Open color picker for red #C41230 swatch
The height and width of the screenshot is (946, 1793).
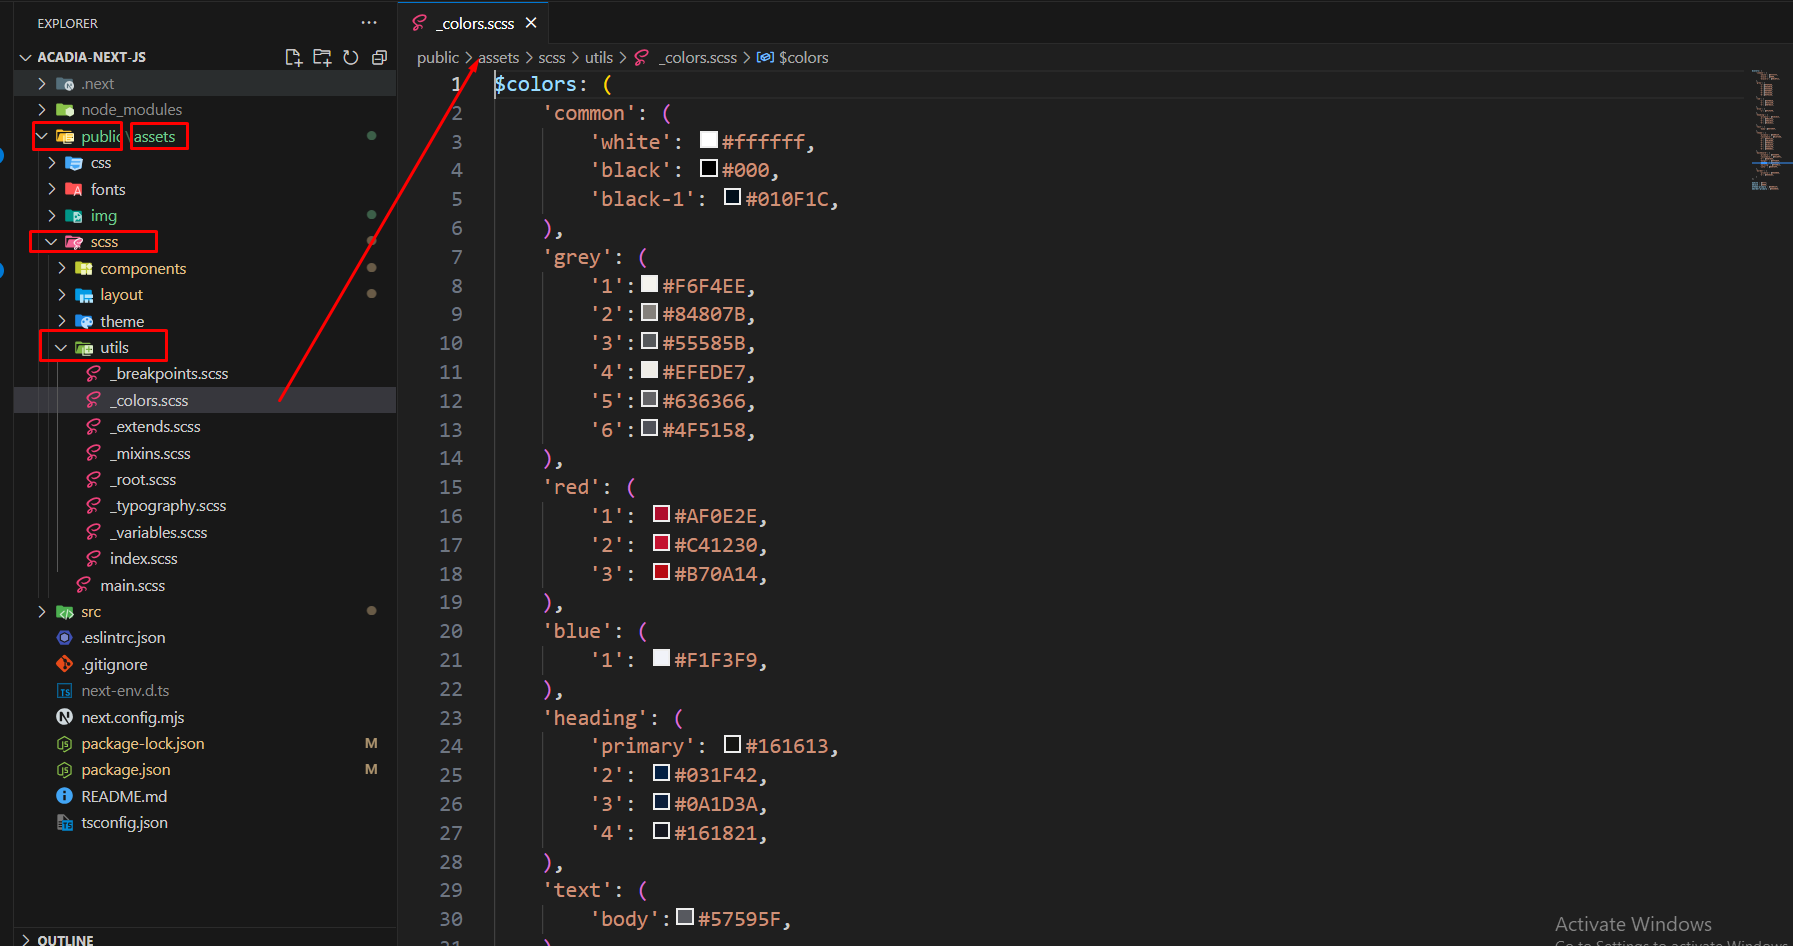(661, 543)
